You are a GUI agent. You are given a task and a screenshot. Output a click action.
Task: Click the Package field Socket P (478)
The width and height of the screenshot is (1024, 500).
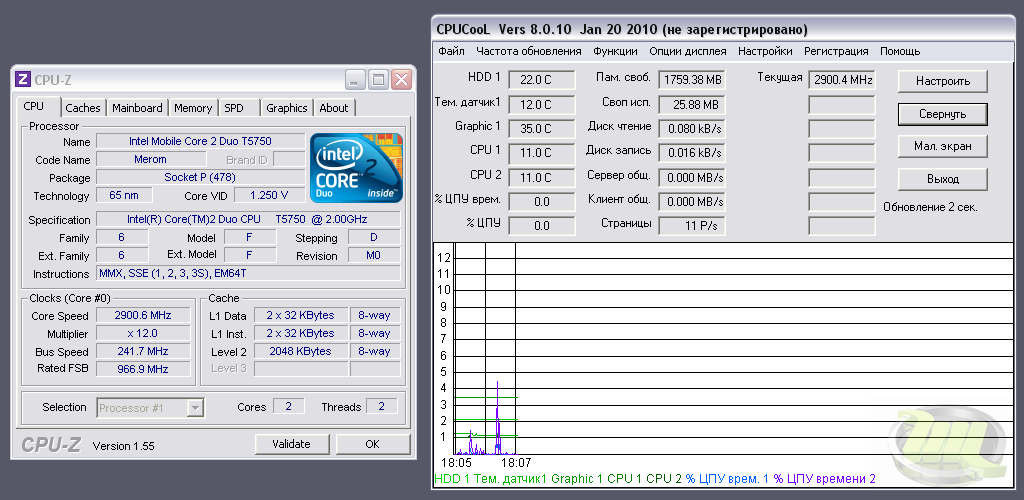point(200,177)
